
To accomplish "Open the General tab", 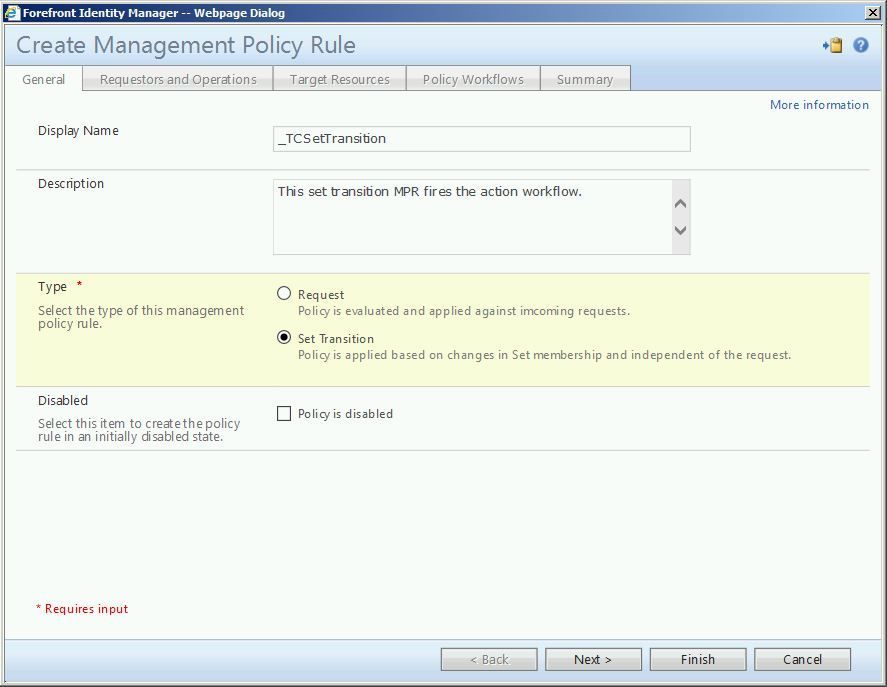I will click(44, 79).
